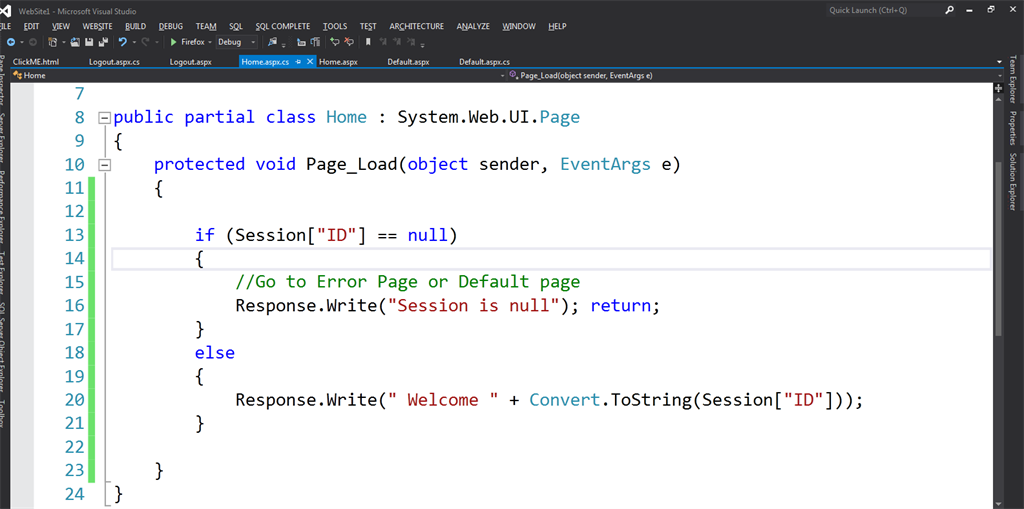Click the Redo arrow icon
Viewport: 1024px width, 509px height.
(x=144, y=42)
